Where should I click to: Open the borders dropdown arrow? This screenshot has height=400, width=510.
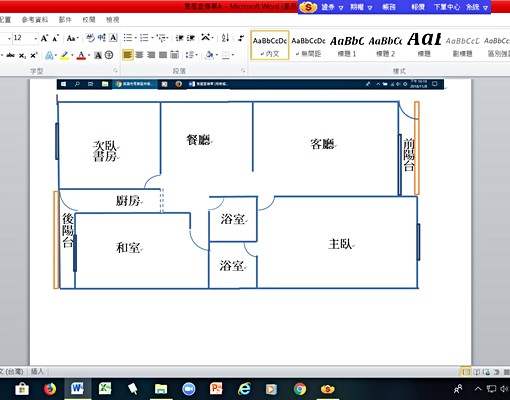click(x=233, y=55)
